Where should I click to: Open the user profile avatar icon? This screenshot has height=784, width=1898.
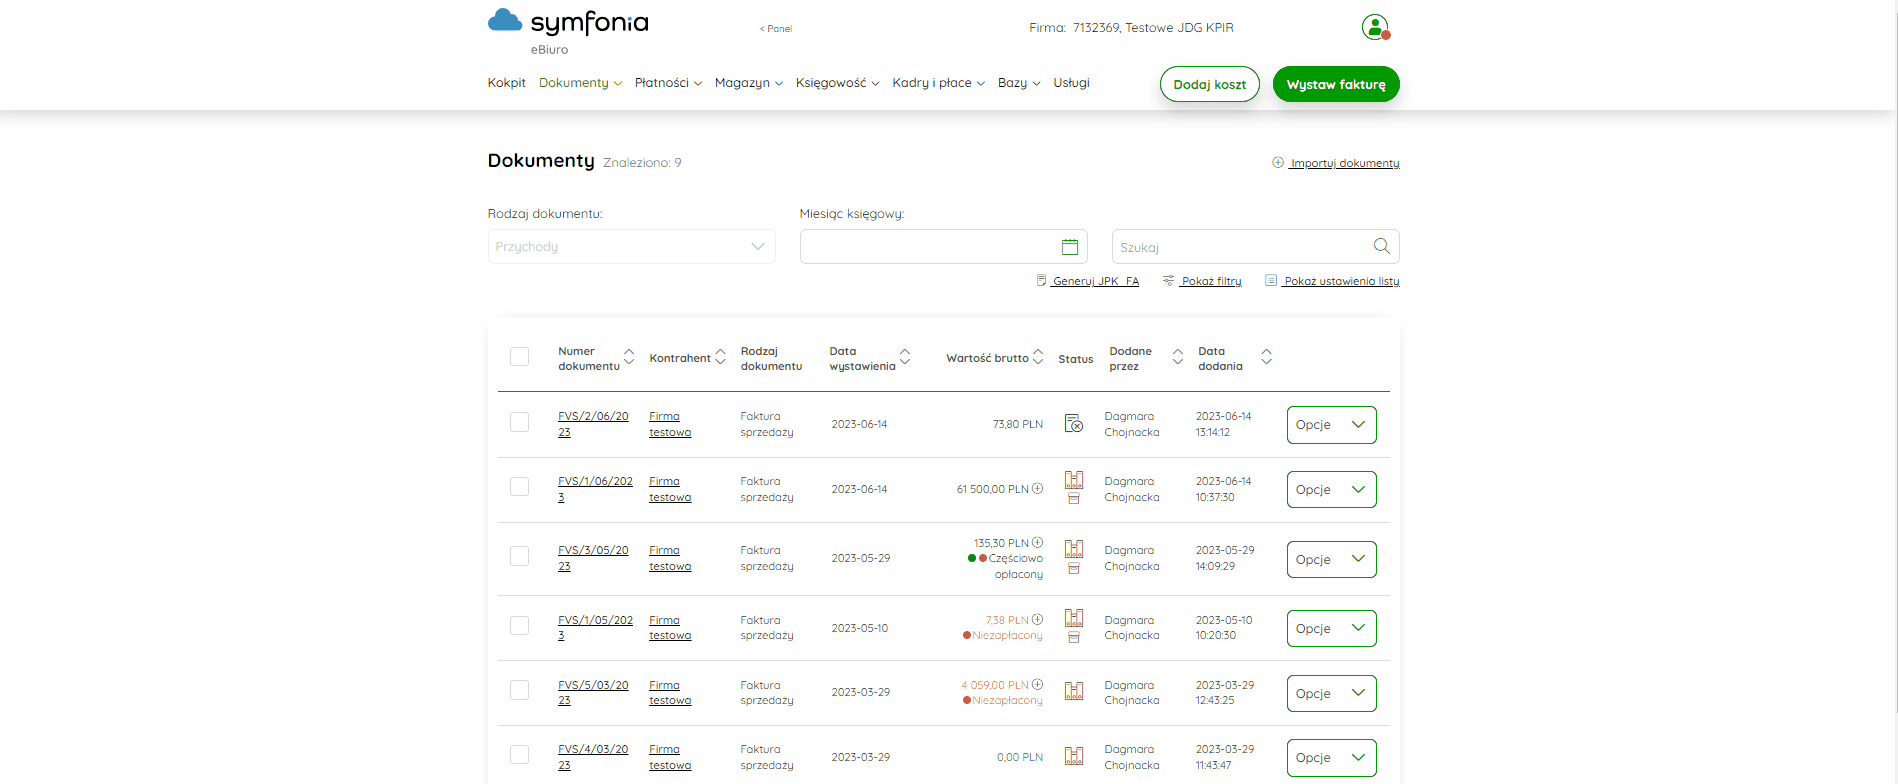pyautogui.click(x=1376, y=27)
